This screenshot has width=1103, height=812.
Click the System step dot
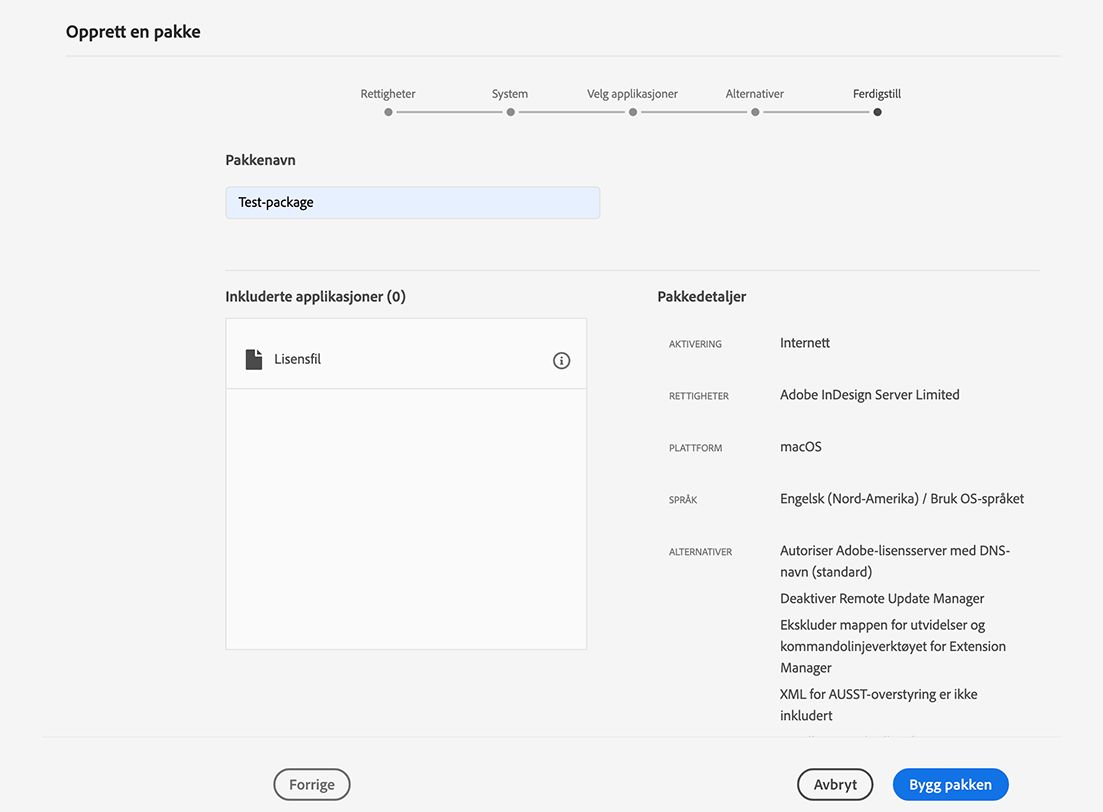coord(510,112)
